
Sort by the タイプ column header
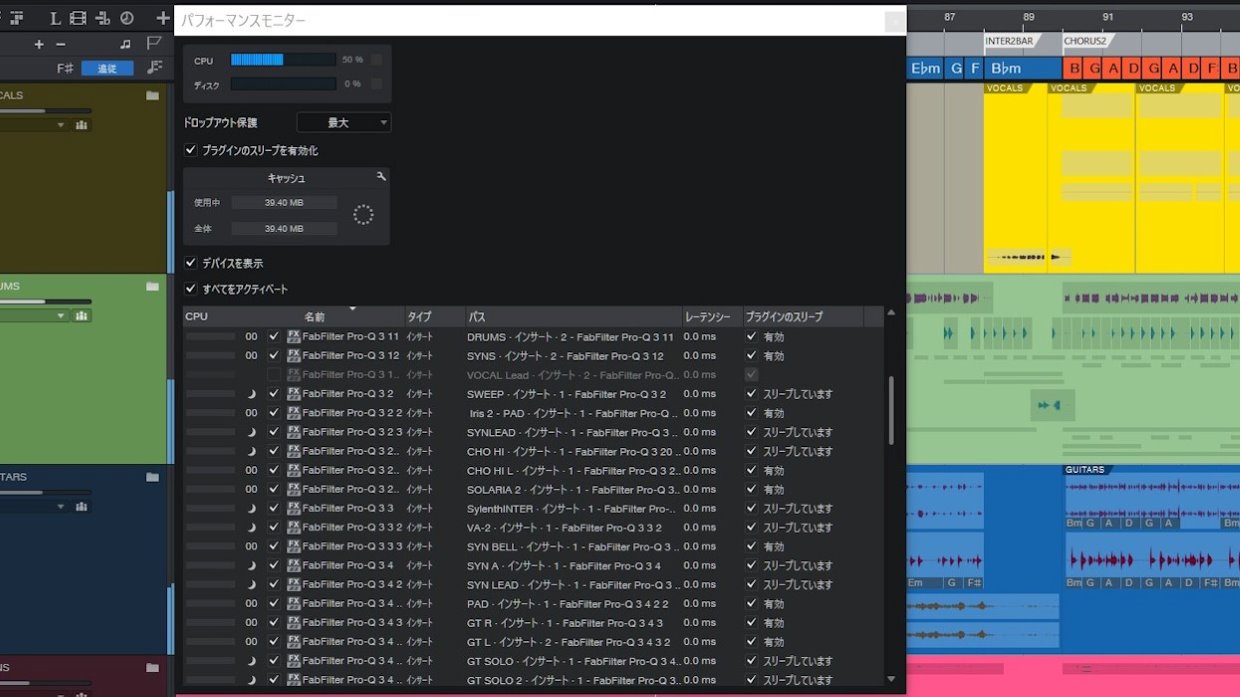420,317
